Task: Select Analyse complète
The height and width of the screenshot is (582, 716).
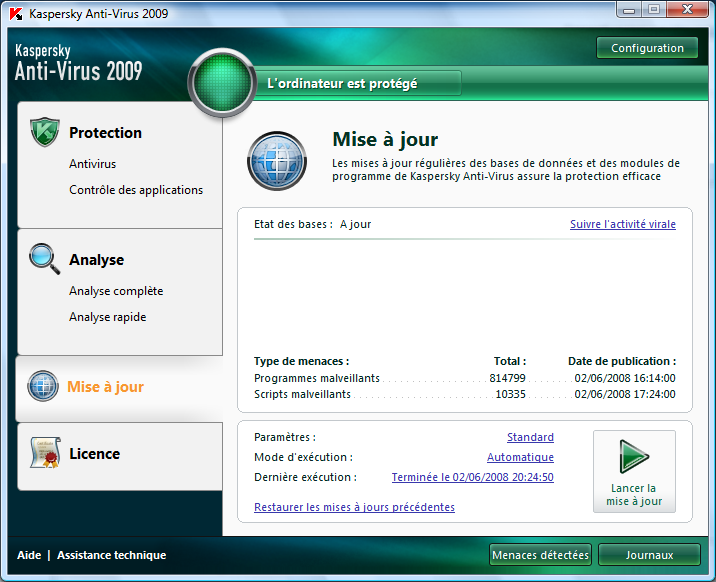Action: click(116, 291)
